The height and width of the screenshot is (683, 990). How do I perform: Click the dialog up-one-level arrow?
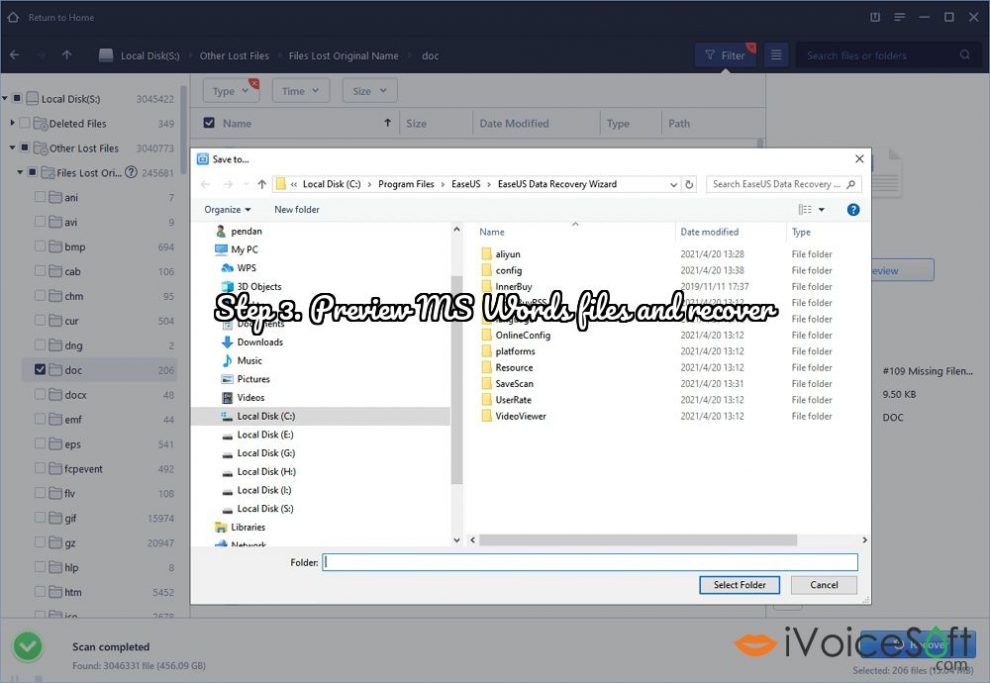tap(262, 184)
